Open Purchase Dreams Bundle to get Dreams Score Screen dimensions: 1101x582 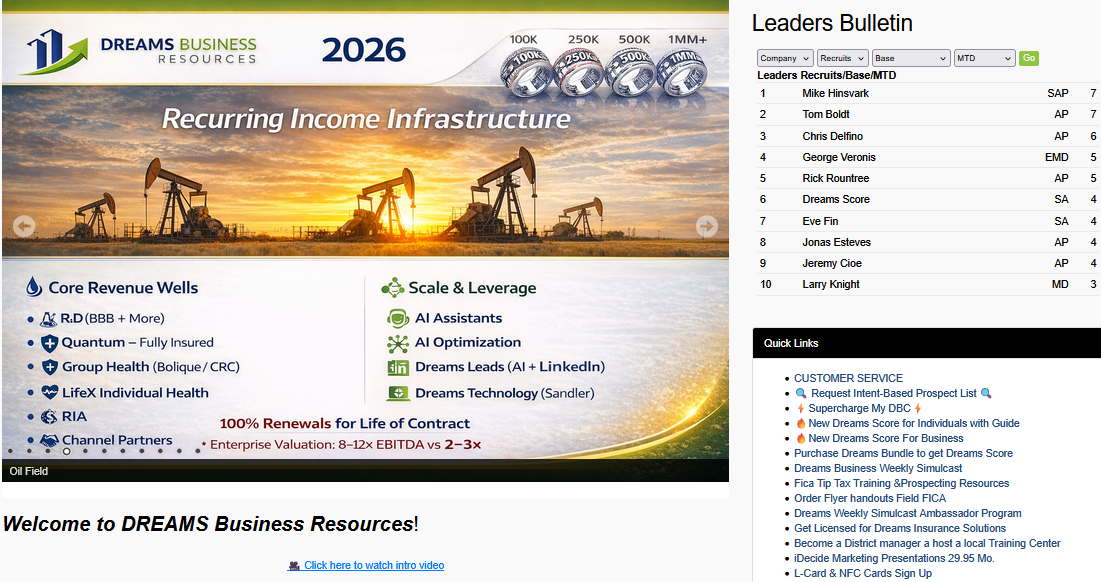[903, 454]
